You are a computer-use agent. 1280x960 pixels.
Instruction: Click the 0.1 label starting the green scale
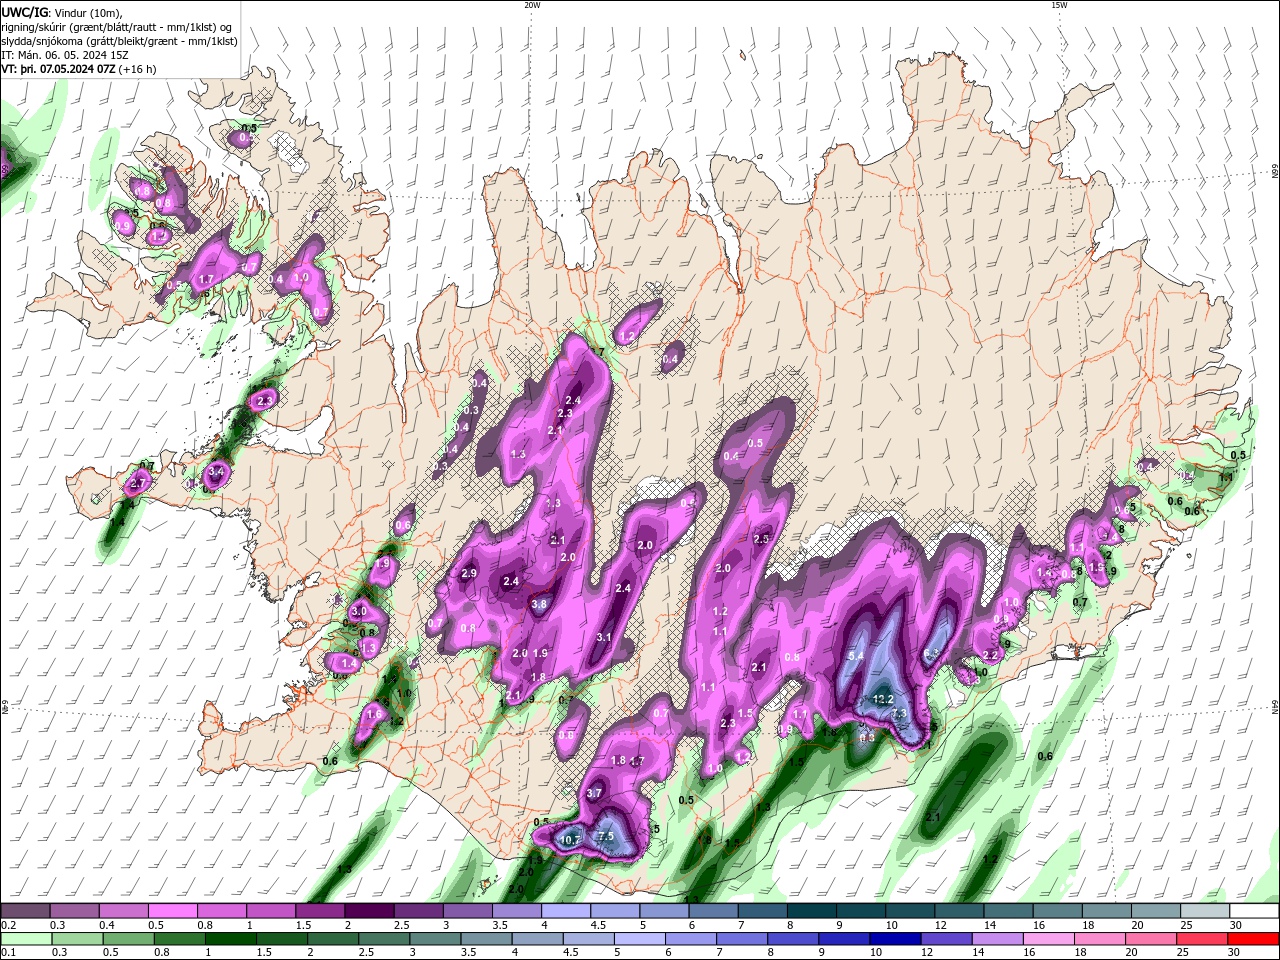[8, 953]
